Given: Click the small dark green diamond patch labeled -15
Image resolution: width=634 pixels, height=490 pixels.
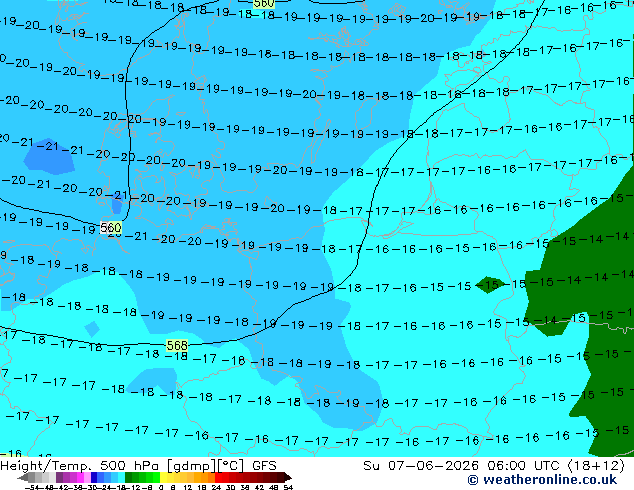Looking at the screenshot, I should tap(490, 285).
